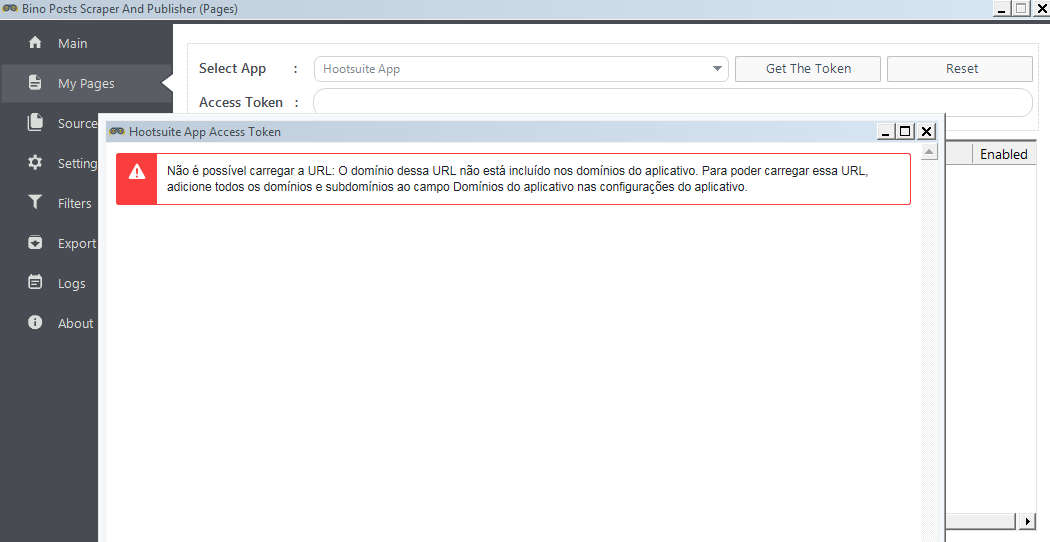The image size is (1050, 542).
Task: Maximize the Hootsuite App Access Token dialog
Action: pos(905,131)
